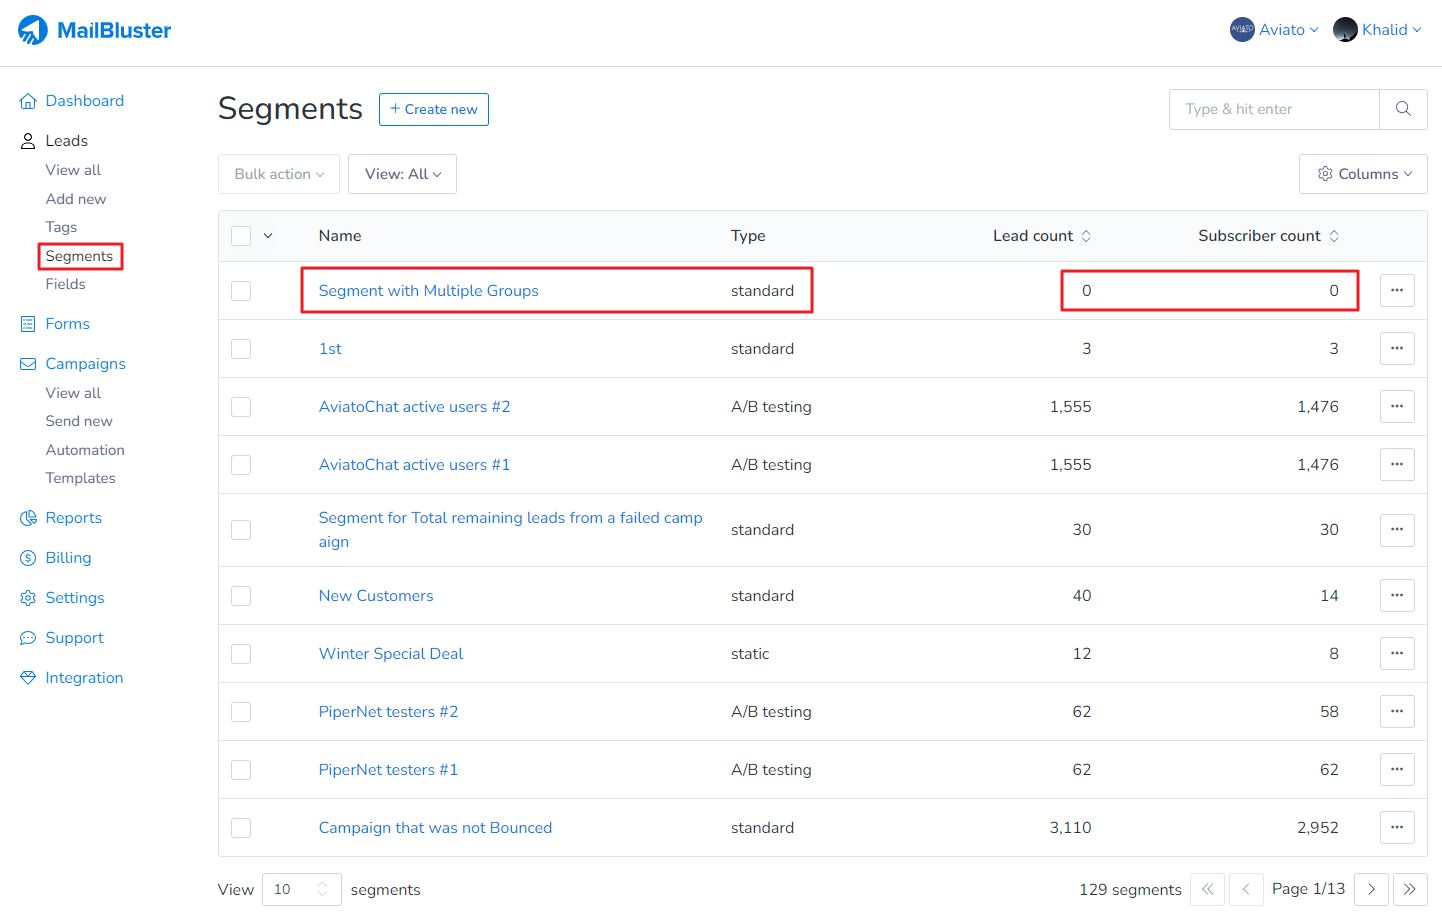Check the box beside PiperNet testers #2
The width and height of the screenshot is (1442, 924).
tap(241, 712)
